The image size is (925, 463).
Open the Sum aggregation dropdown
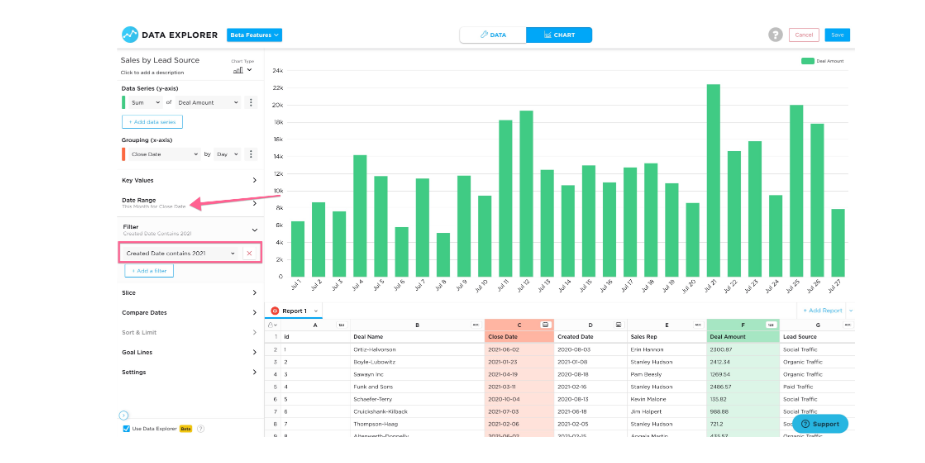pos(145,103)
